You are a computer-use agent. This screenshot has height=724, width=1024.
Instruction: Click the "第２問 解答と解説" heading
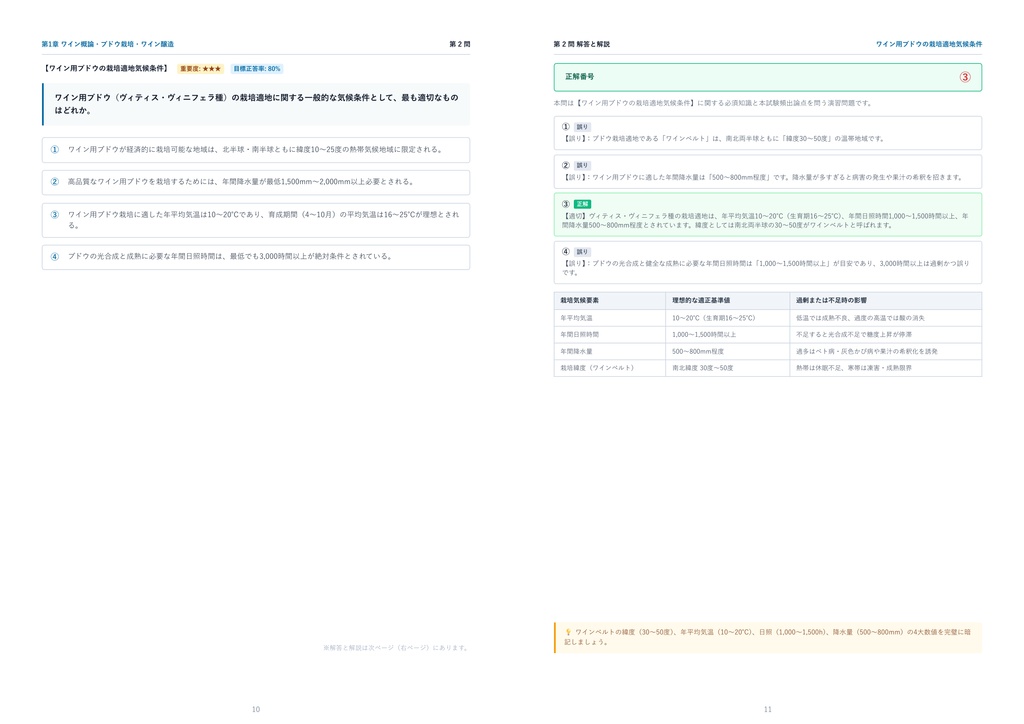point(581,44)
